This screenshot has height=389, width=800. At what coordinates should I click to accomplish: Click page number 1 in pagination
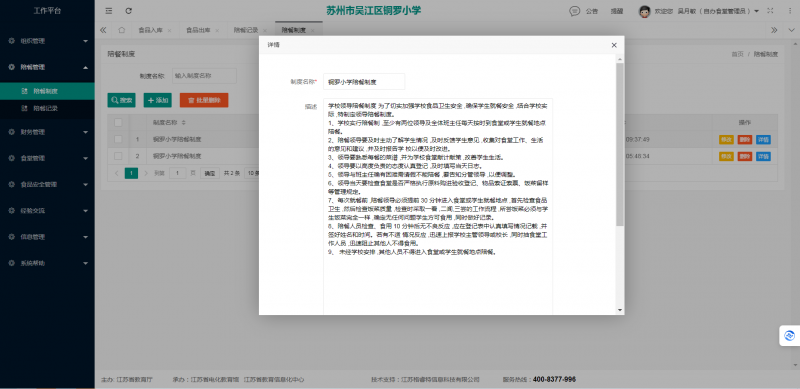coord(131,173)
